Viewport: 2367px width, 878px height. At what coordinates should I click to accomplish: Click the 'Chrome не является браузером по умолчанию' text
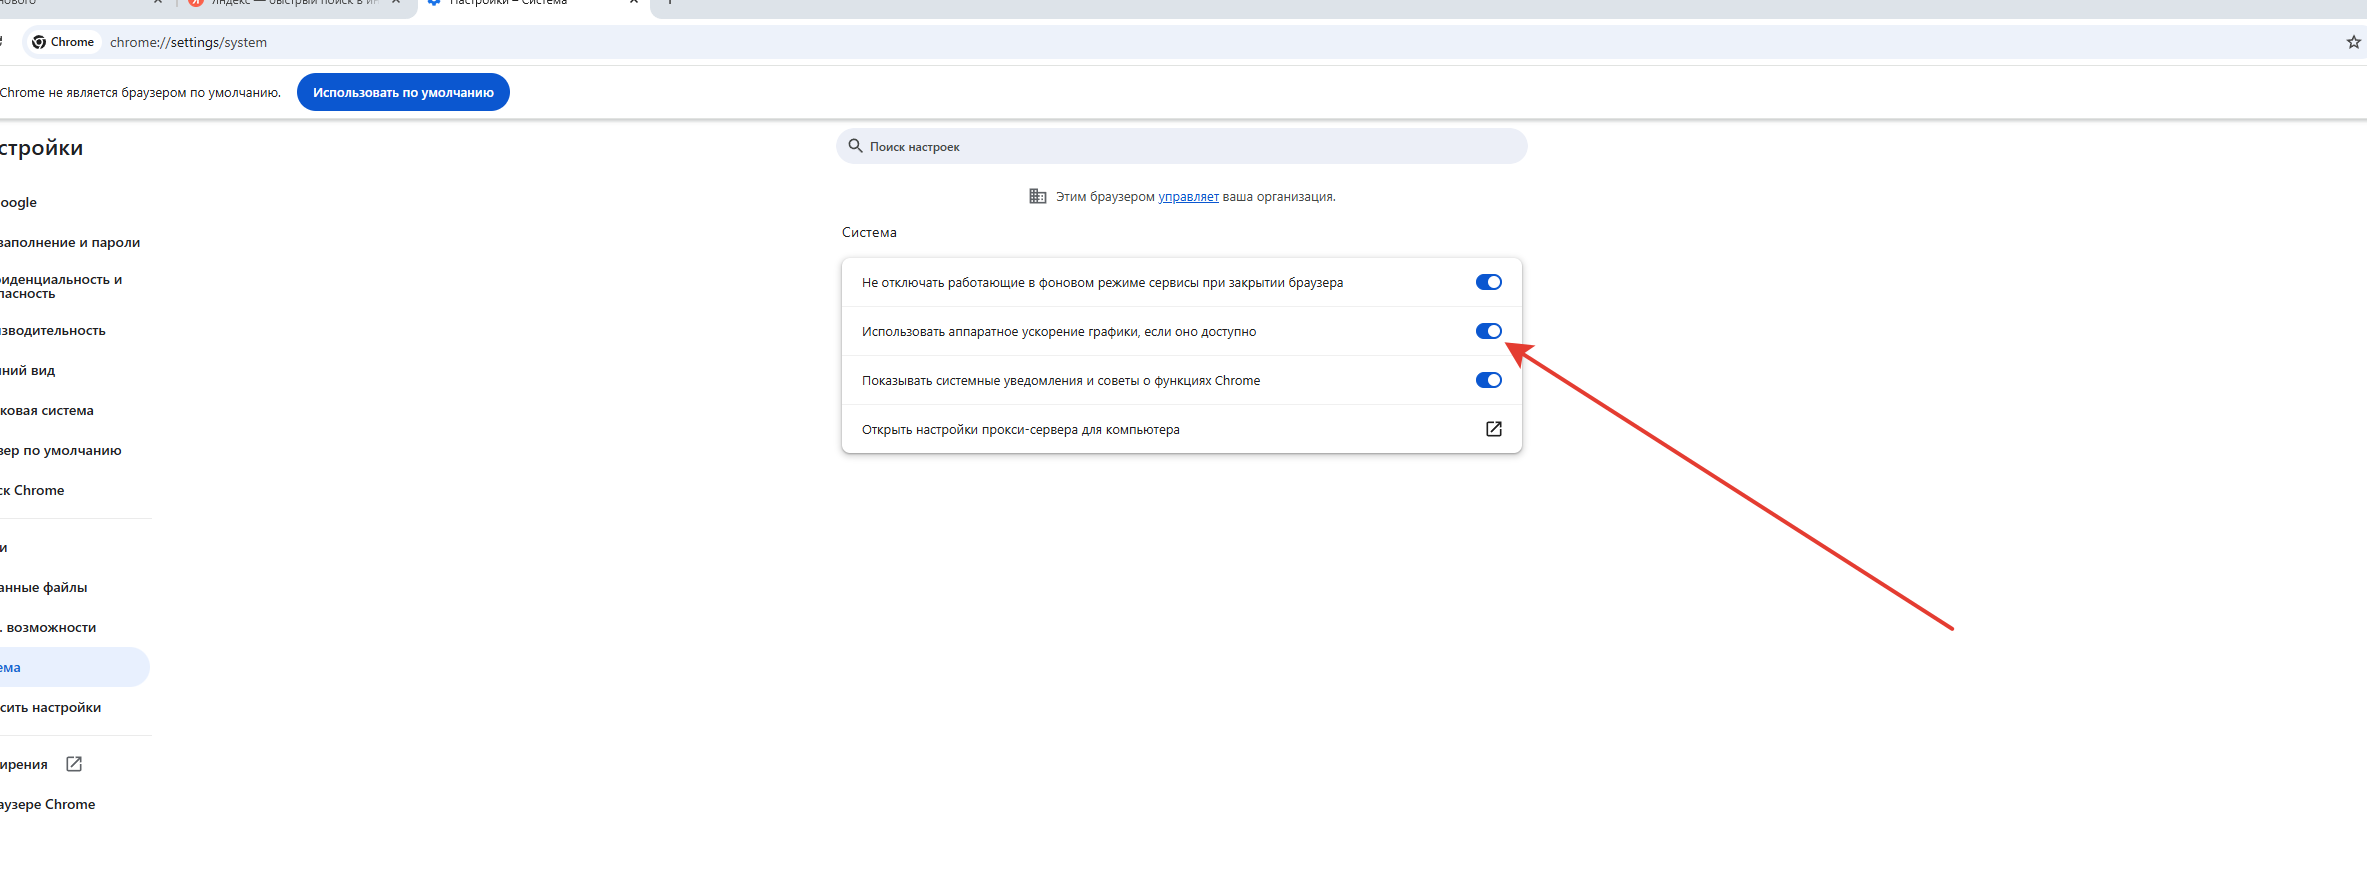(140, 93)
